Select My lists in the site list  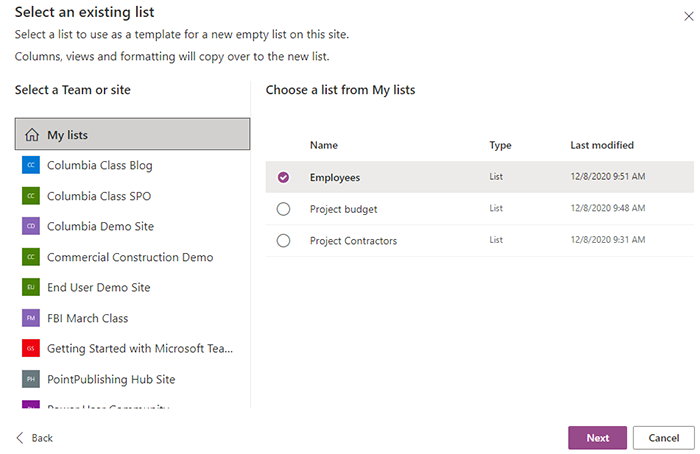coord(132,134)
